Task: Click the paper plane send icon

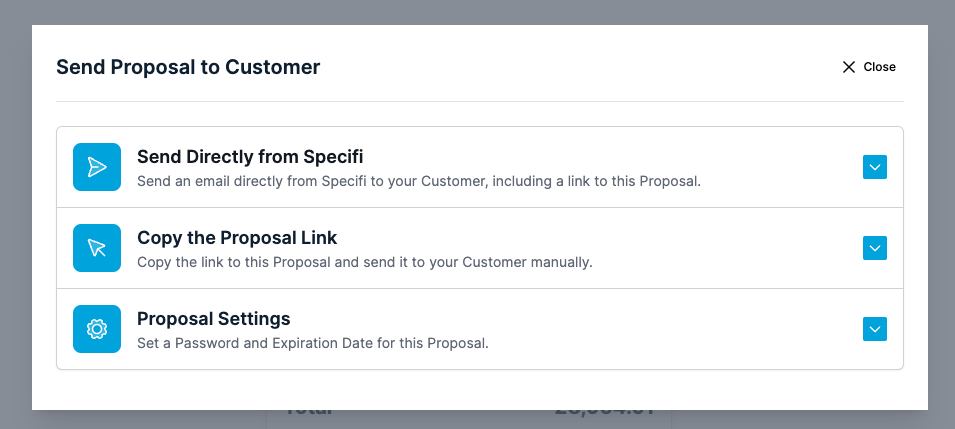Action: (x=97, y=167)
